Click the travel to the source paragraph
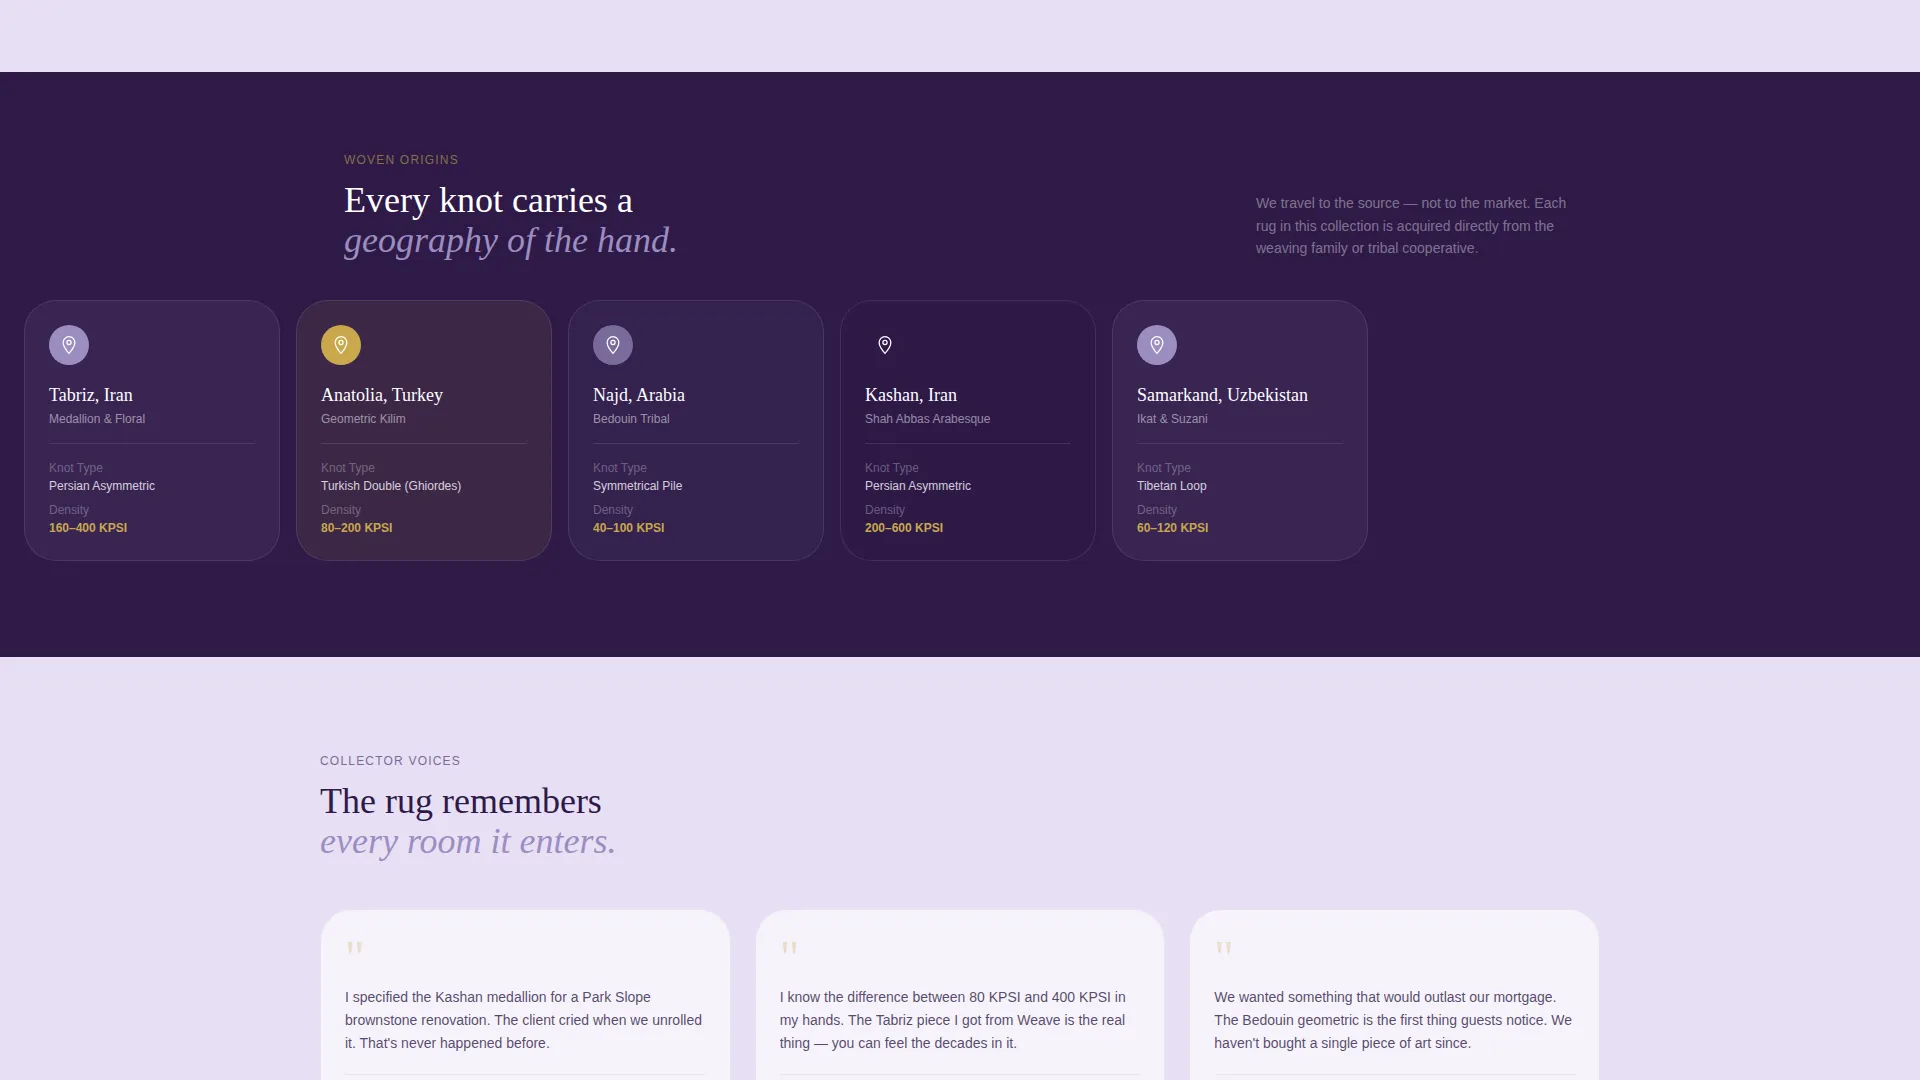Image resolution: width=1920 pixels, height=1080 pixels. (1411, 226)
